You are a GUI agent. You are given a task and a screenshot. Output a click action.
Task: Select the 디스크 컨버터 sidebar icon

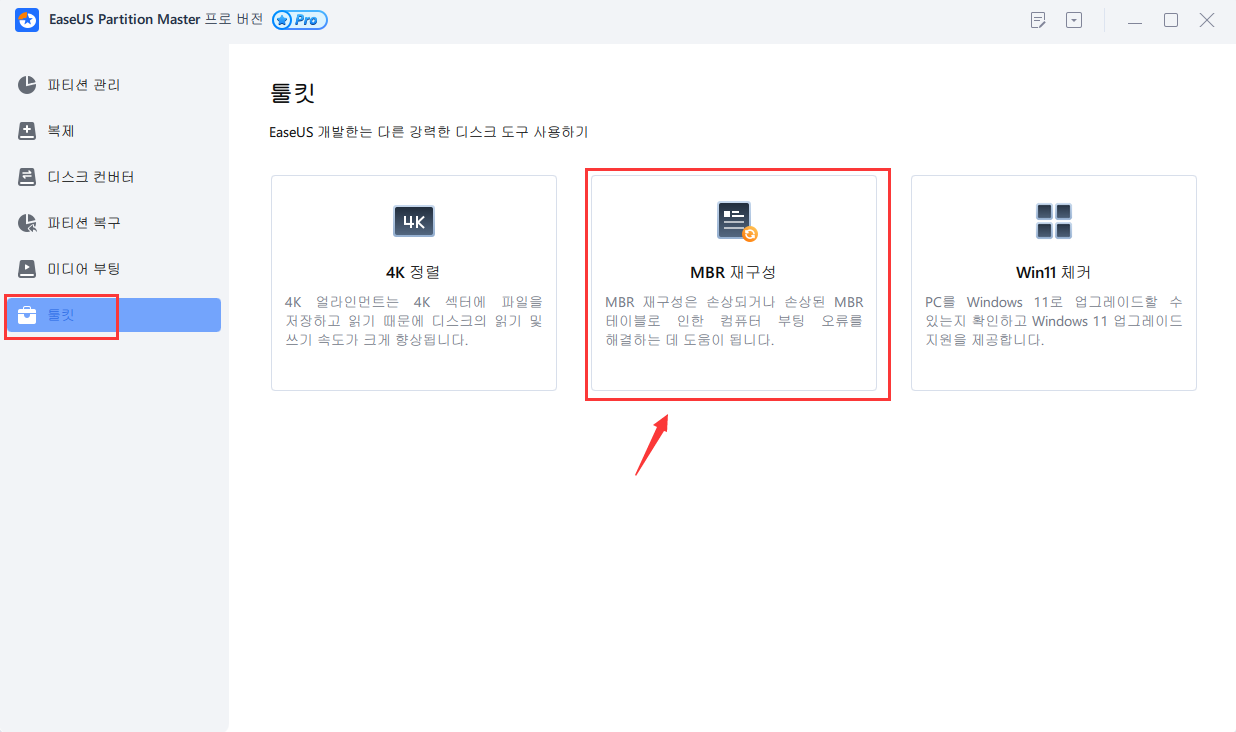tap(28, 177)
